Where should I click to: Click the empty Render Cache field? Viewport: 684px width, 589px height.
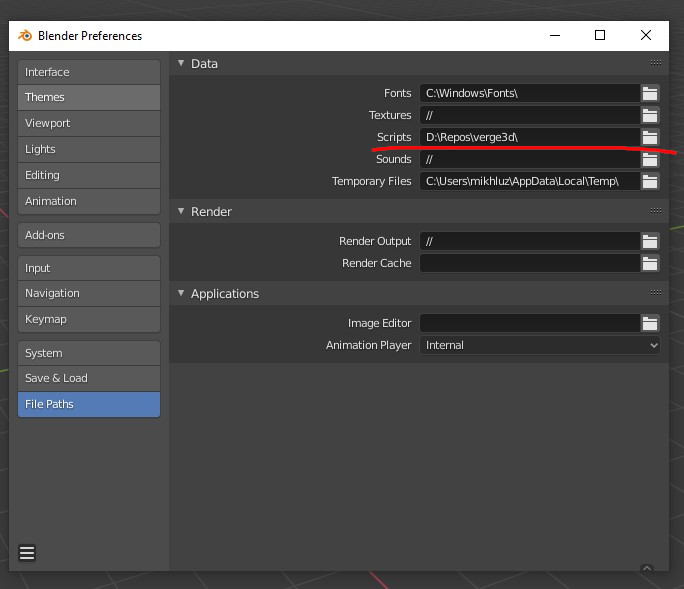click(x=530, y=264)
